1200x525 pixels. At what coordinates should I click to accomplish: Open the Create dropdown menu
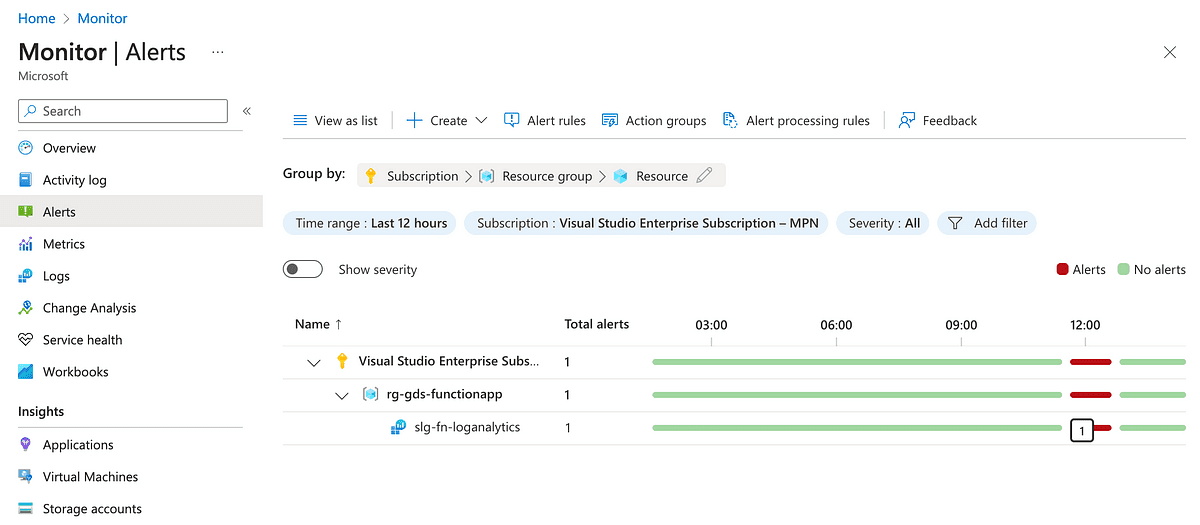(x=447, y=120)
